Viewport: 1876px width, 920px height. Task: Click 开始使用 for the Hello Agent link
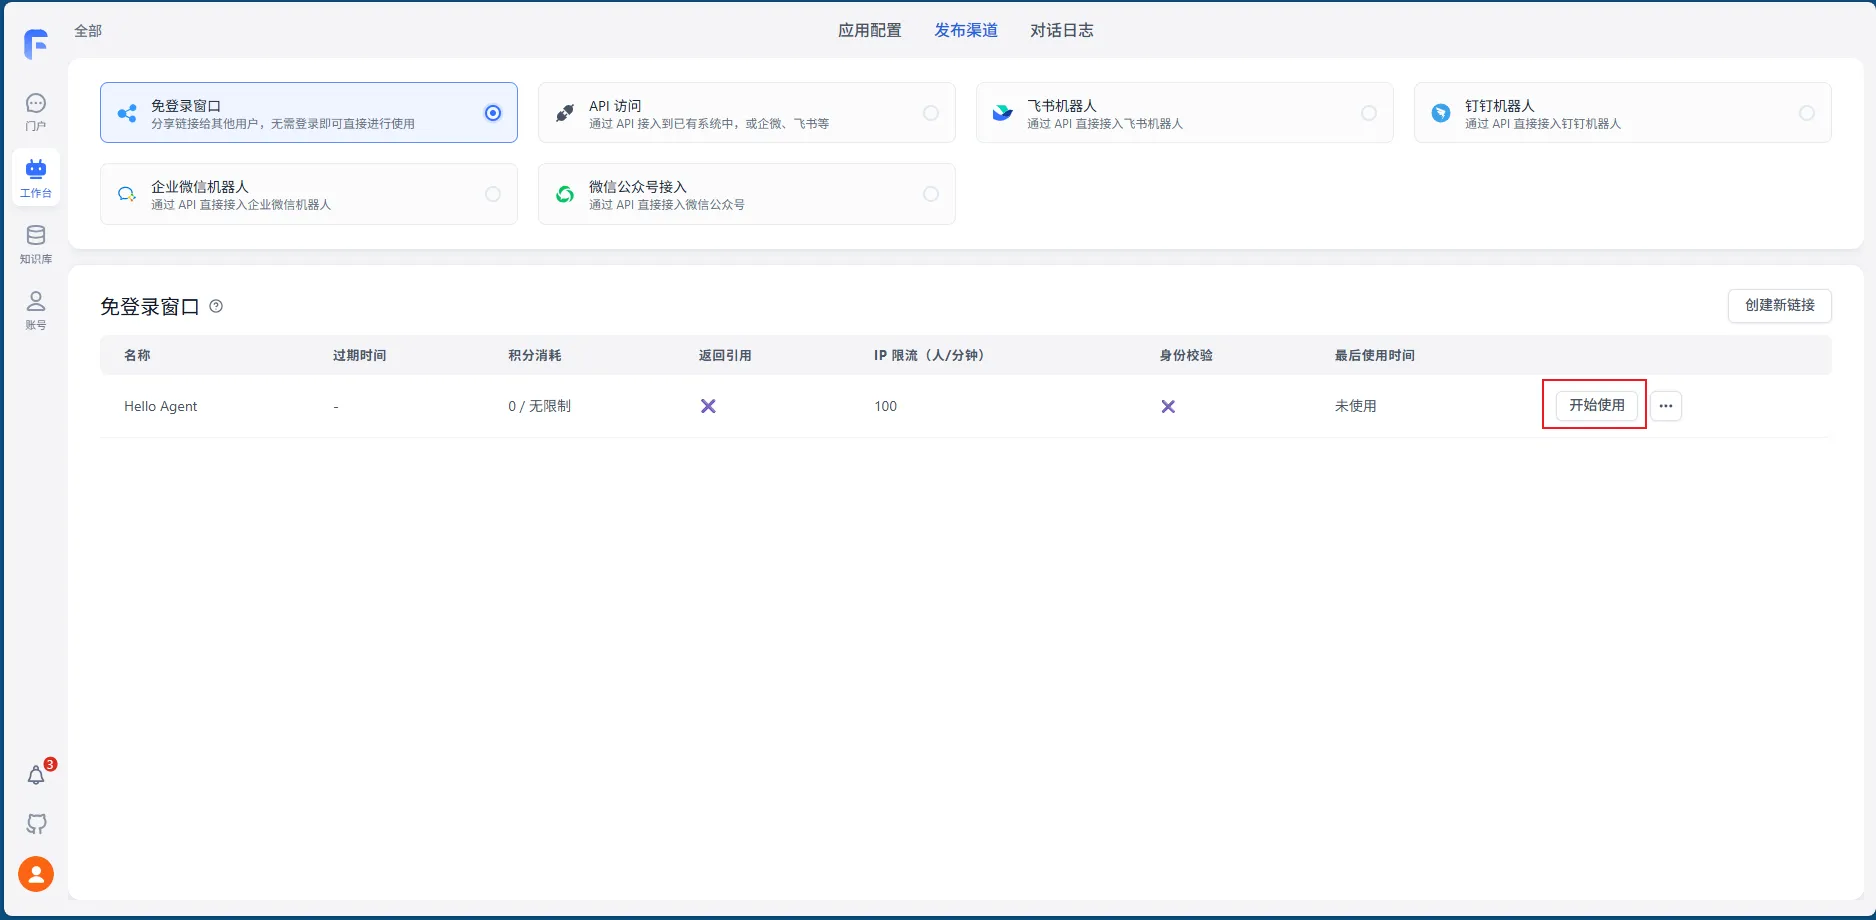[1595, 406]
